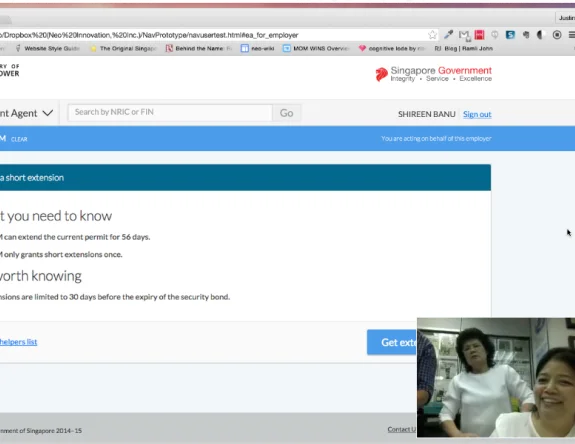Screen dimensions: 575x444
Task: Click the Contact Us footer link
Action: tap(402, 429)
